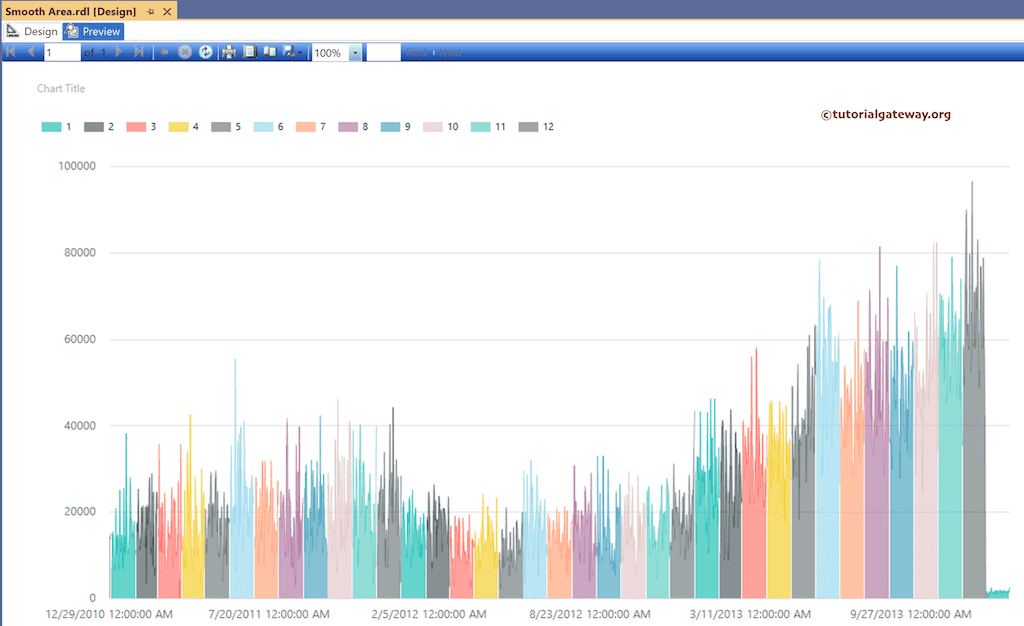Click inside the page number field
This screenshot has height=626, width=1024.
60,52
